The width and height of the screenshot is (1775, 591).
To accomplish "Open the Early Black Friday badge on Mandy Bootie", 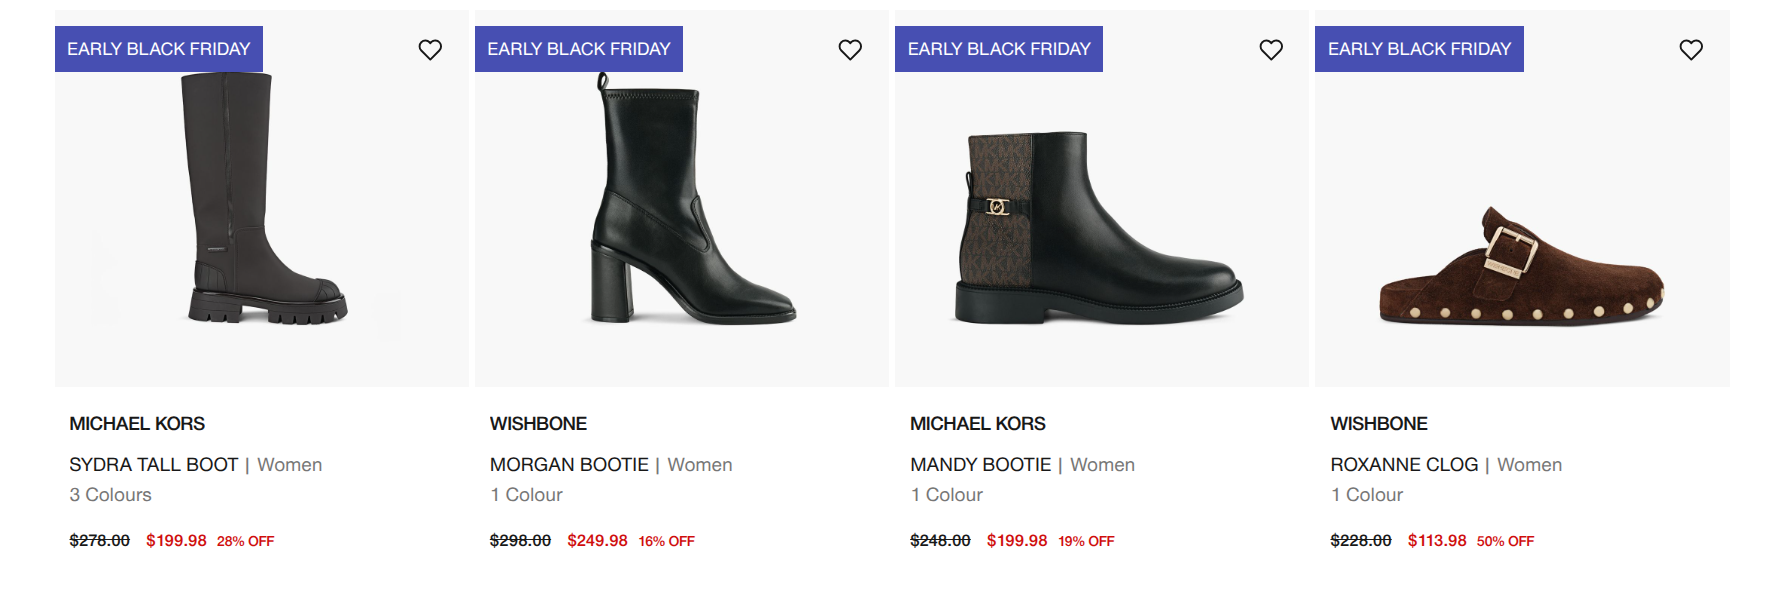I will [999, 48].
